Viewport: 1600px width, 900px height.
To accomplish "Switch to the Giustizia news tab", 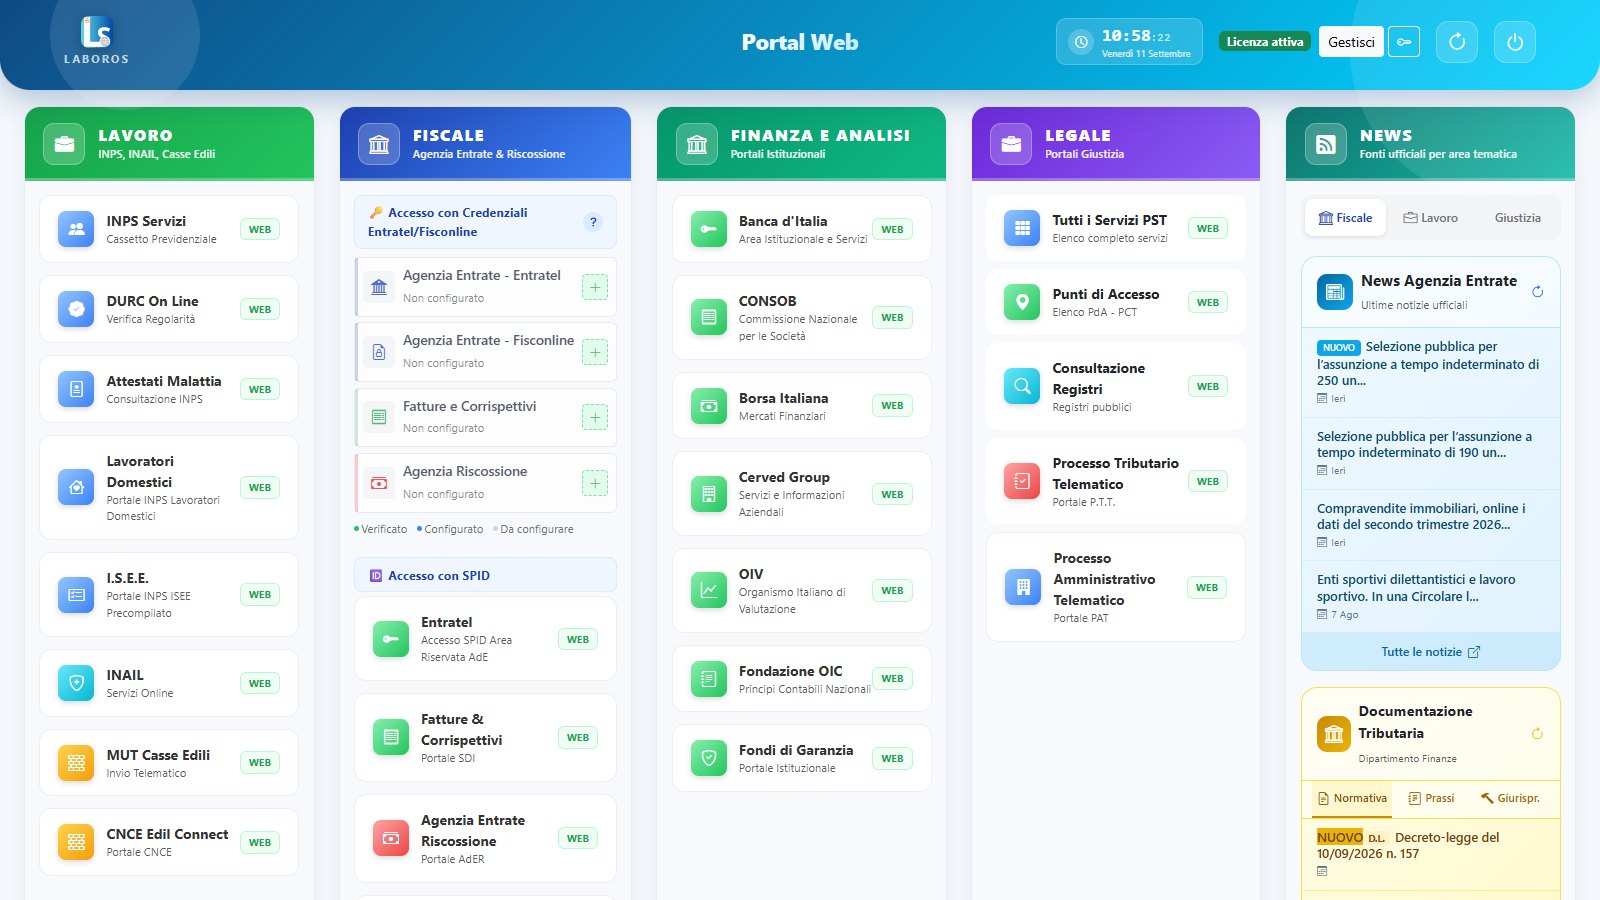I will (1517, 218).
